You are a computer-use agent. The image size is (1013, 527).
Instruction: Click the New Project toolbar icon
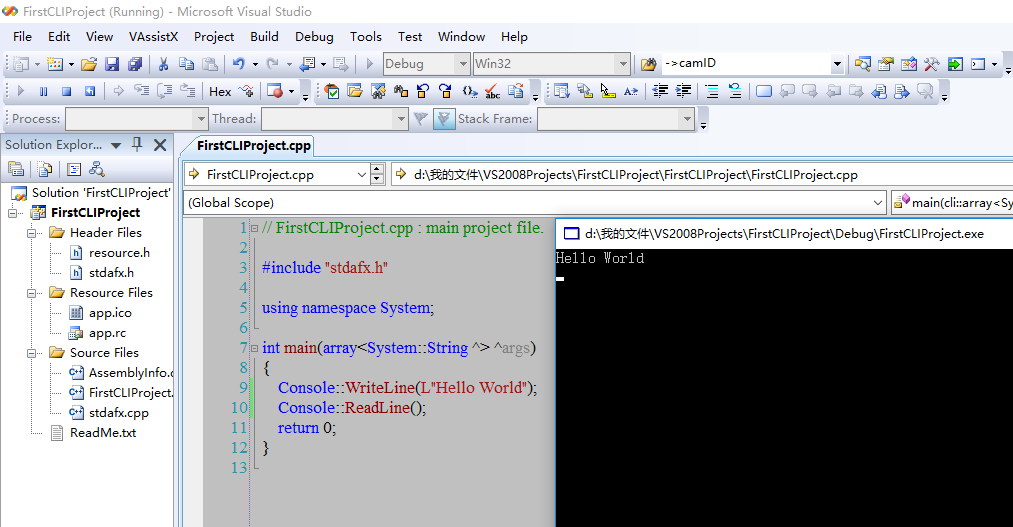pos(21,64)
